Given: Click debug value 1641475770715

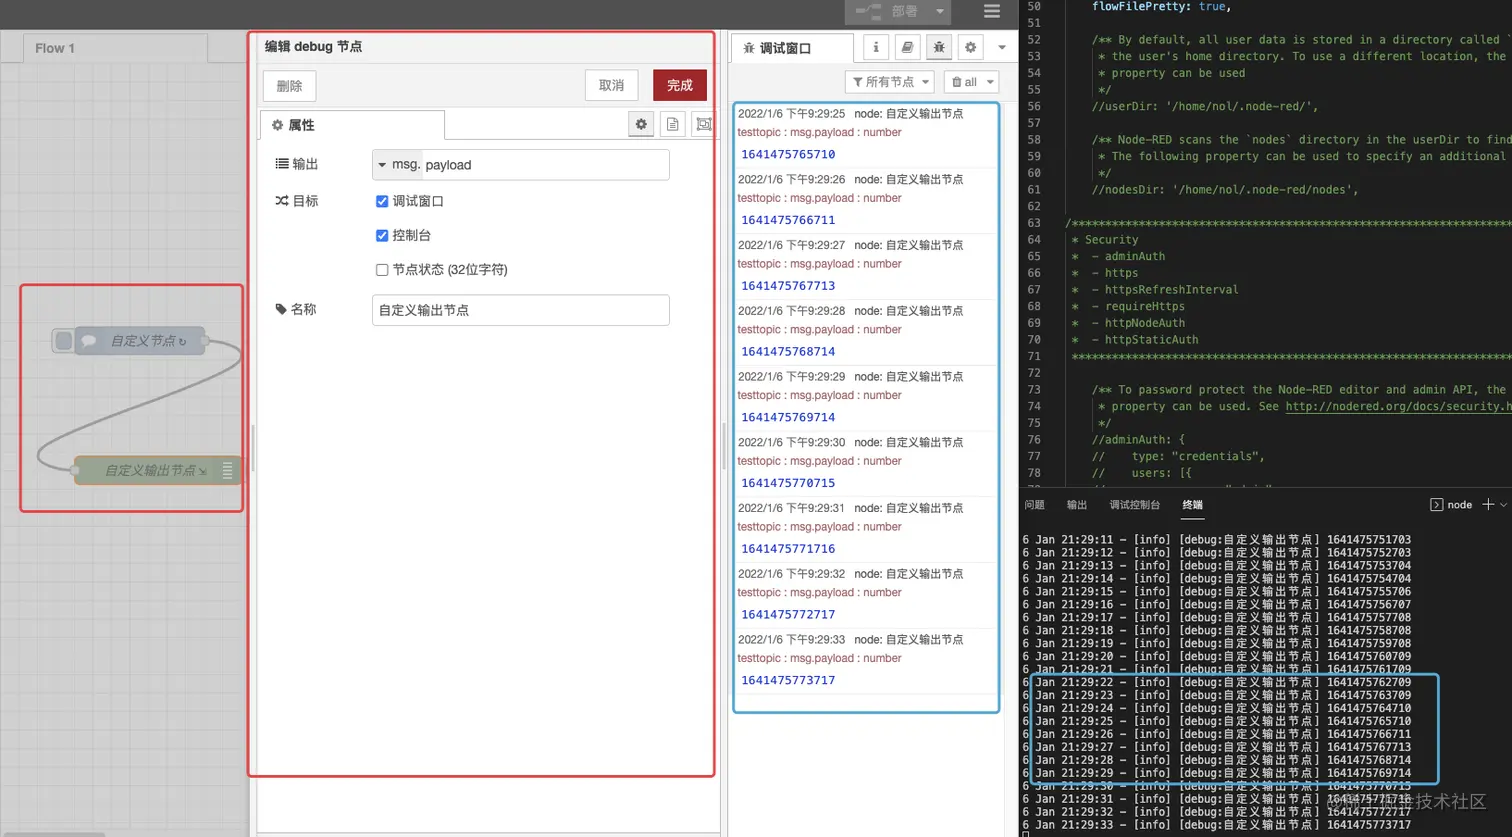Looking at the screenshot, I should 788,483.
